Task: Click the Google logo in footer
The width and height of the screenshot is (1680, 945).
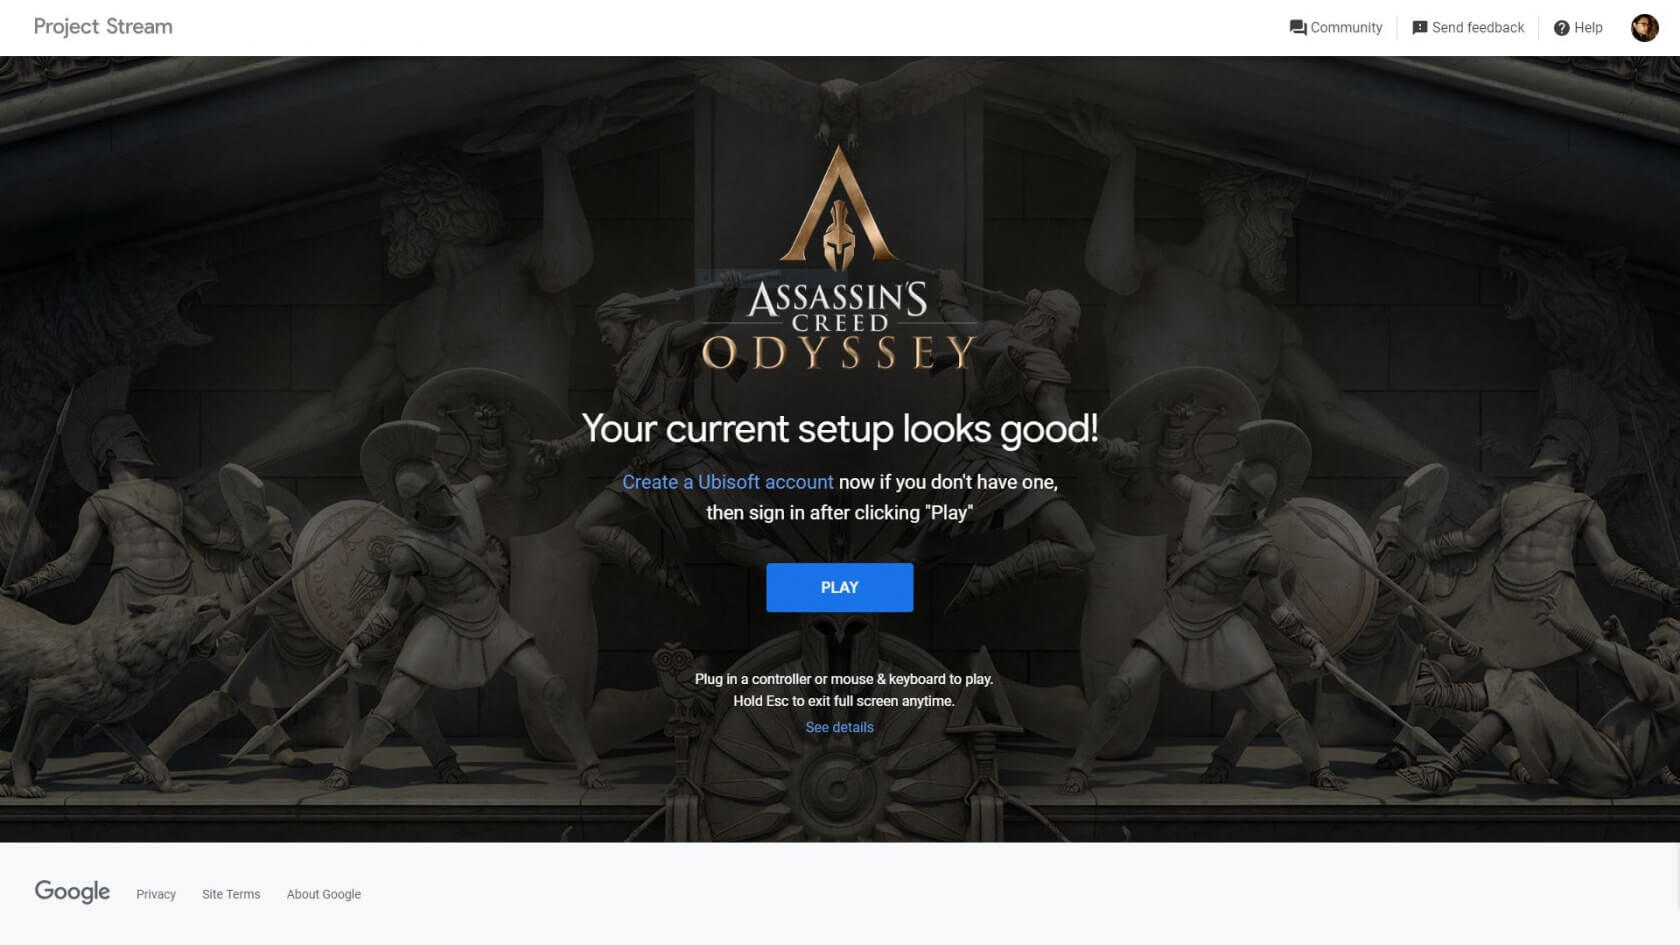Action: click(72, 891)
